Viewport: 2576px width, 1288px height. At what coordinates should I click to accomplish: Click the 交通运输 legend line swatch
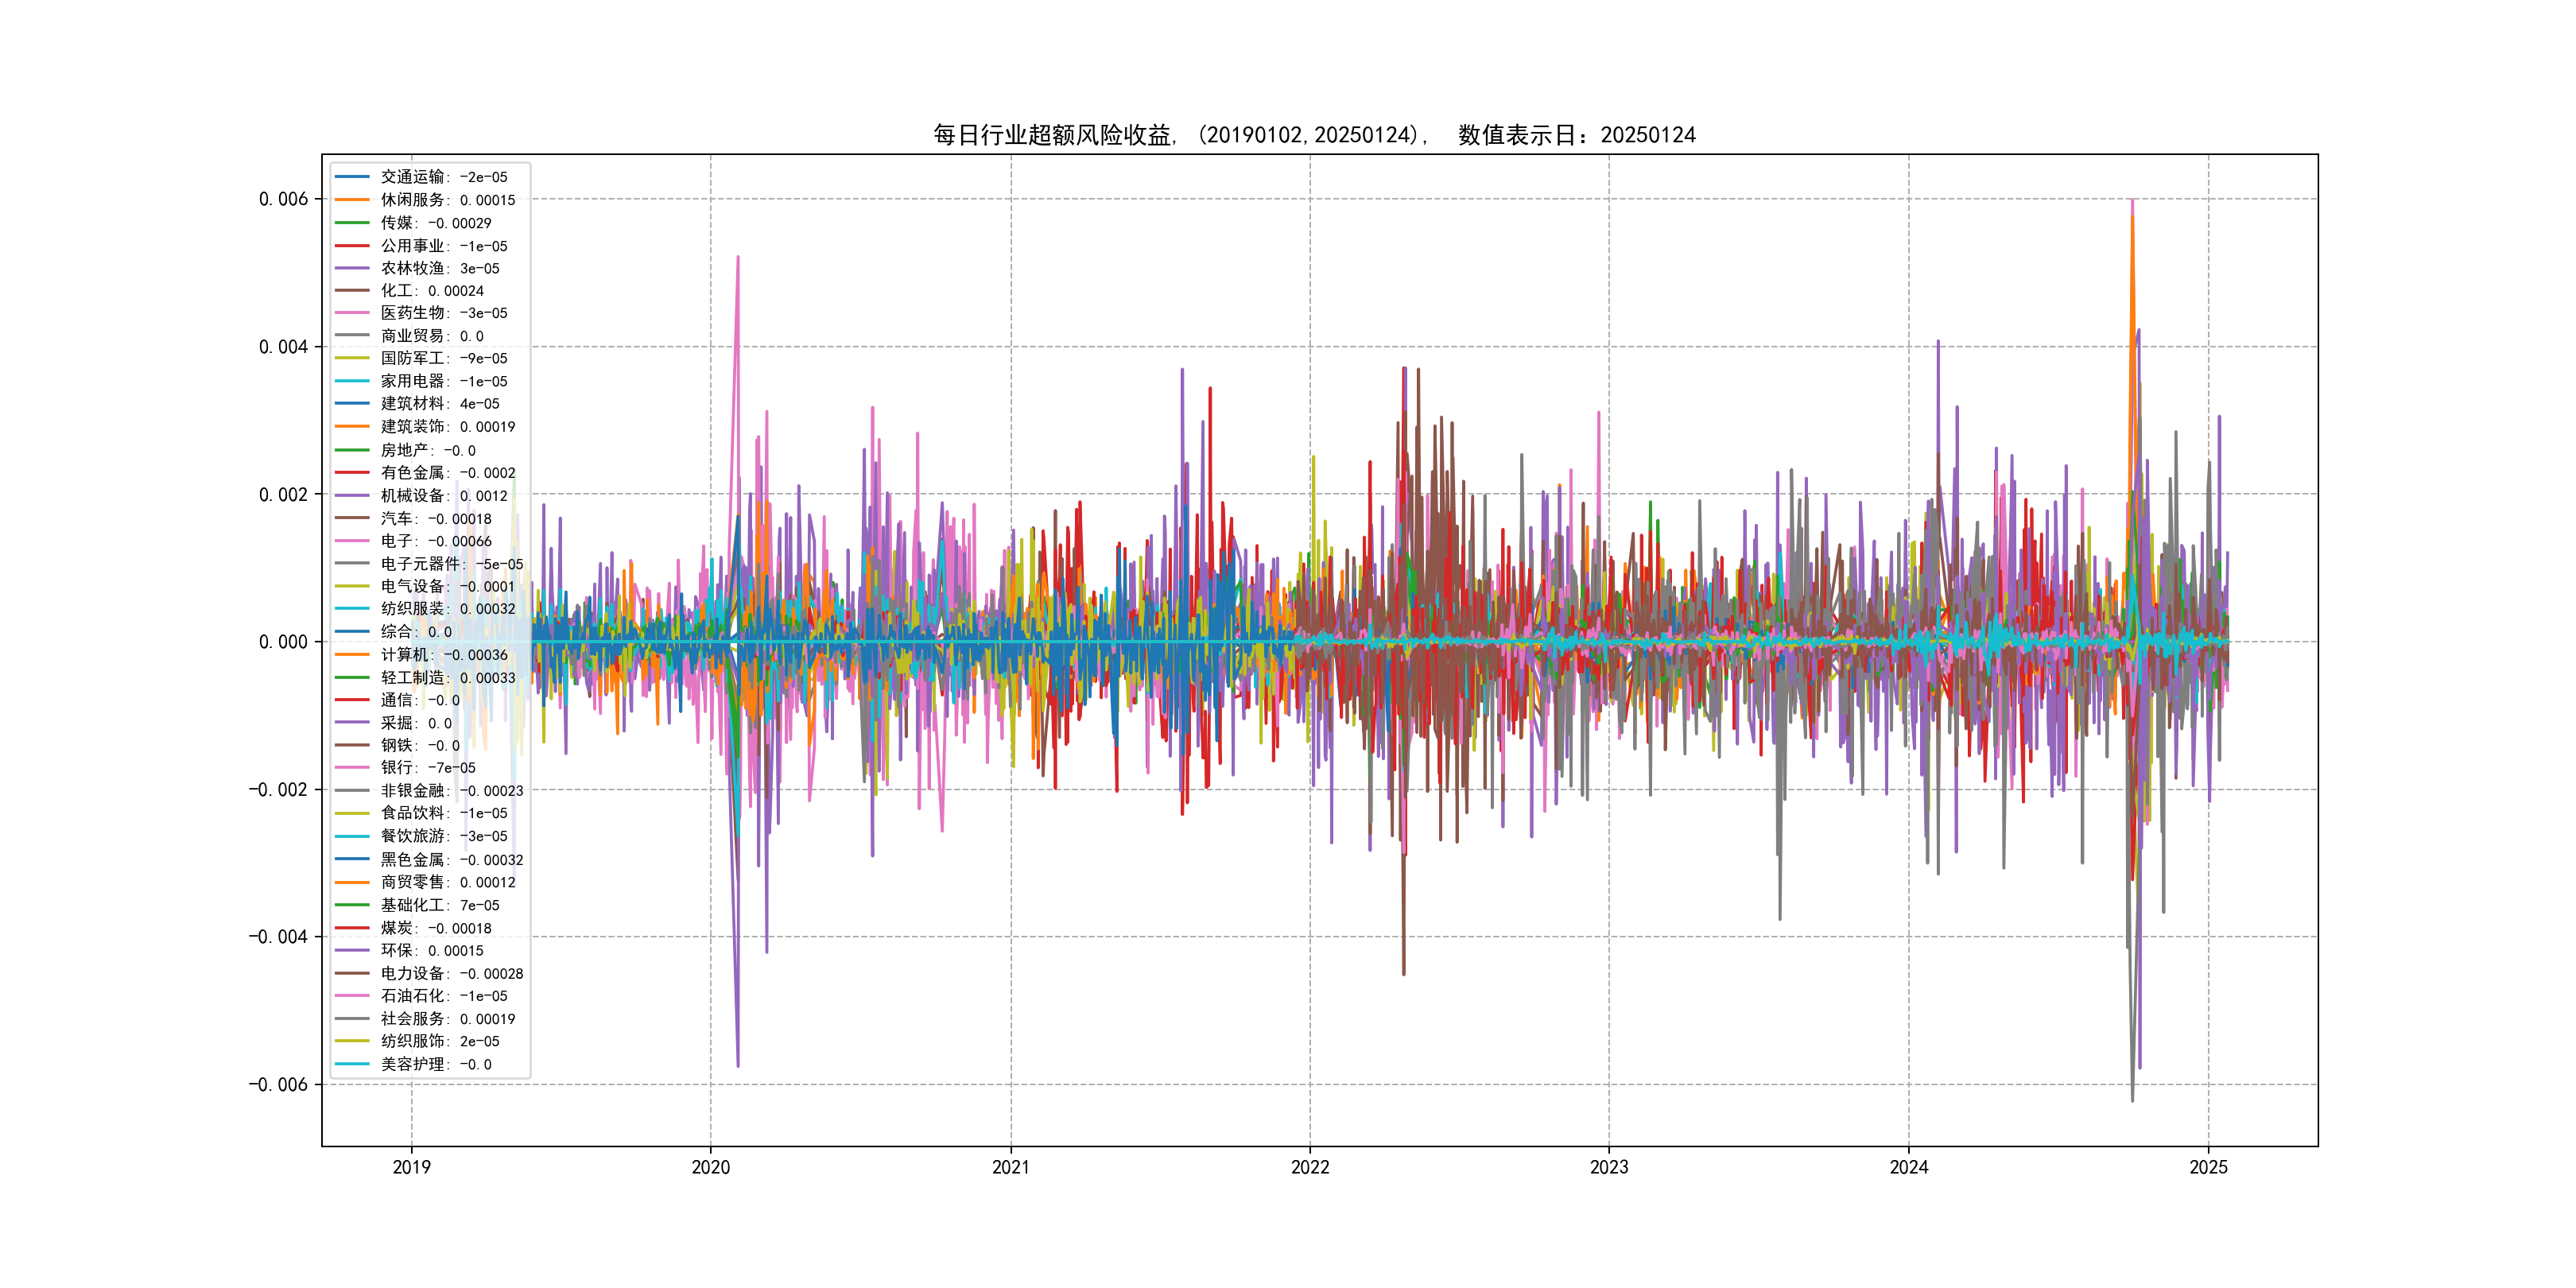[x=352, y=177]
